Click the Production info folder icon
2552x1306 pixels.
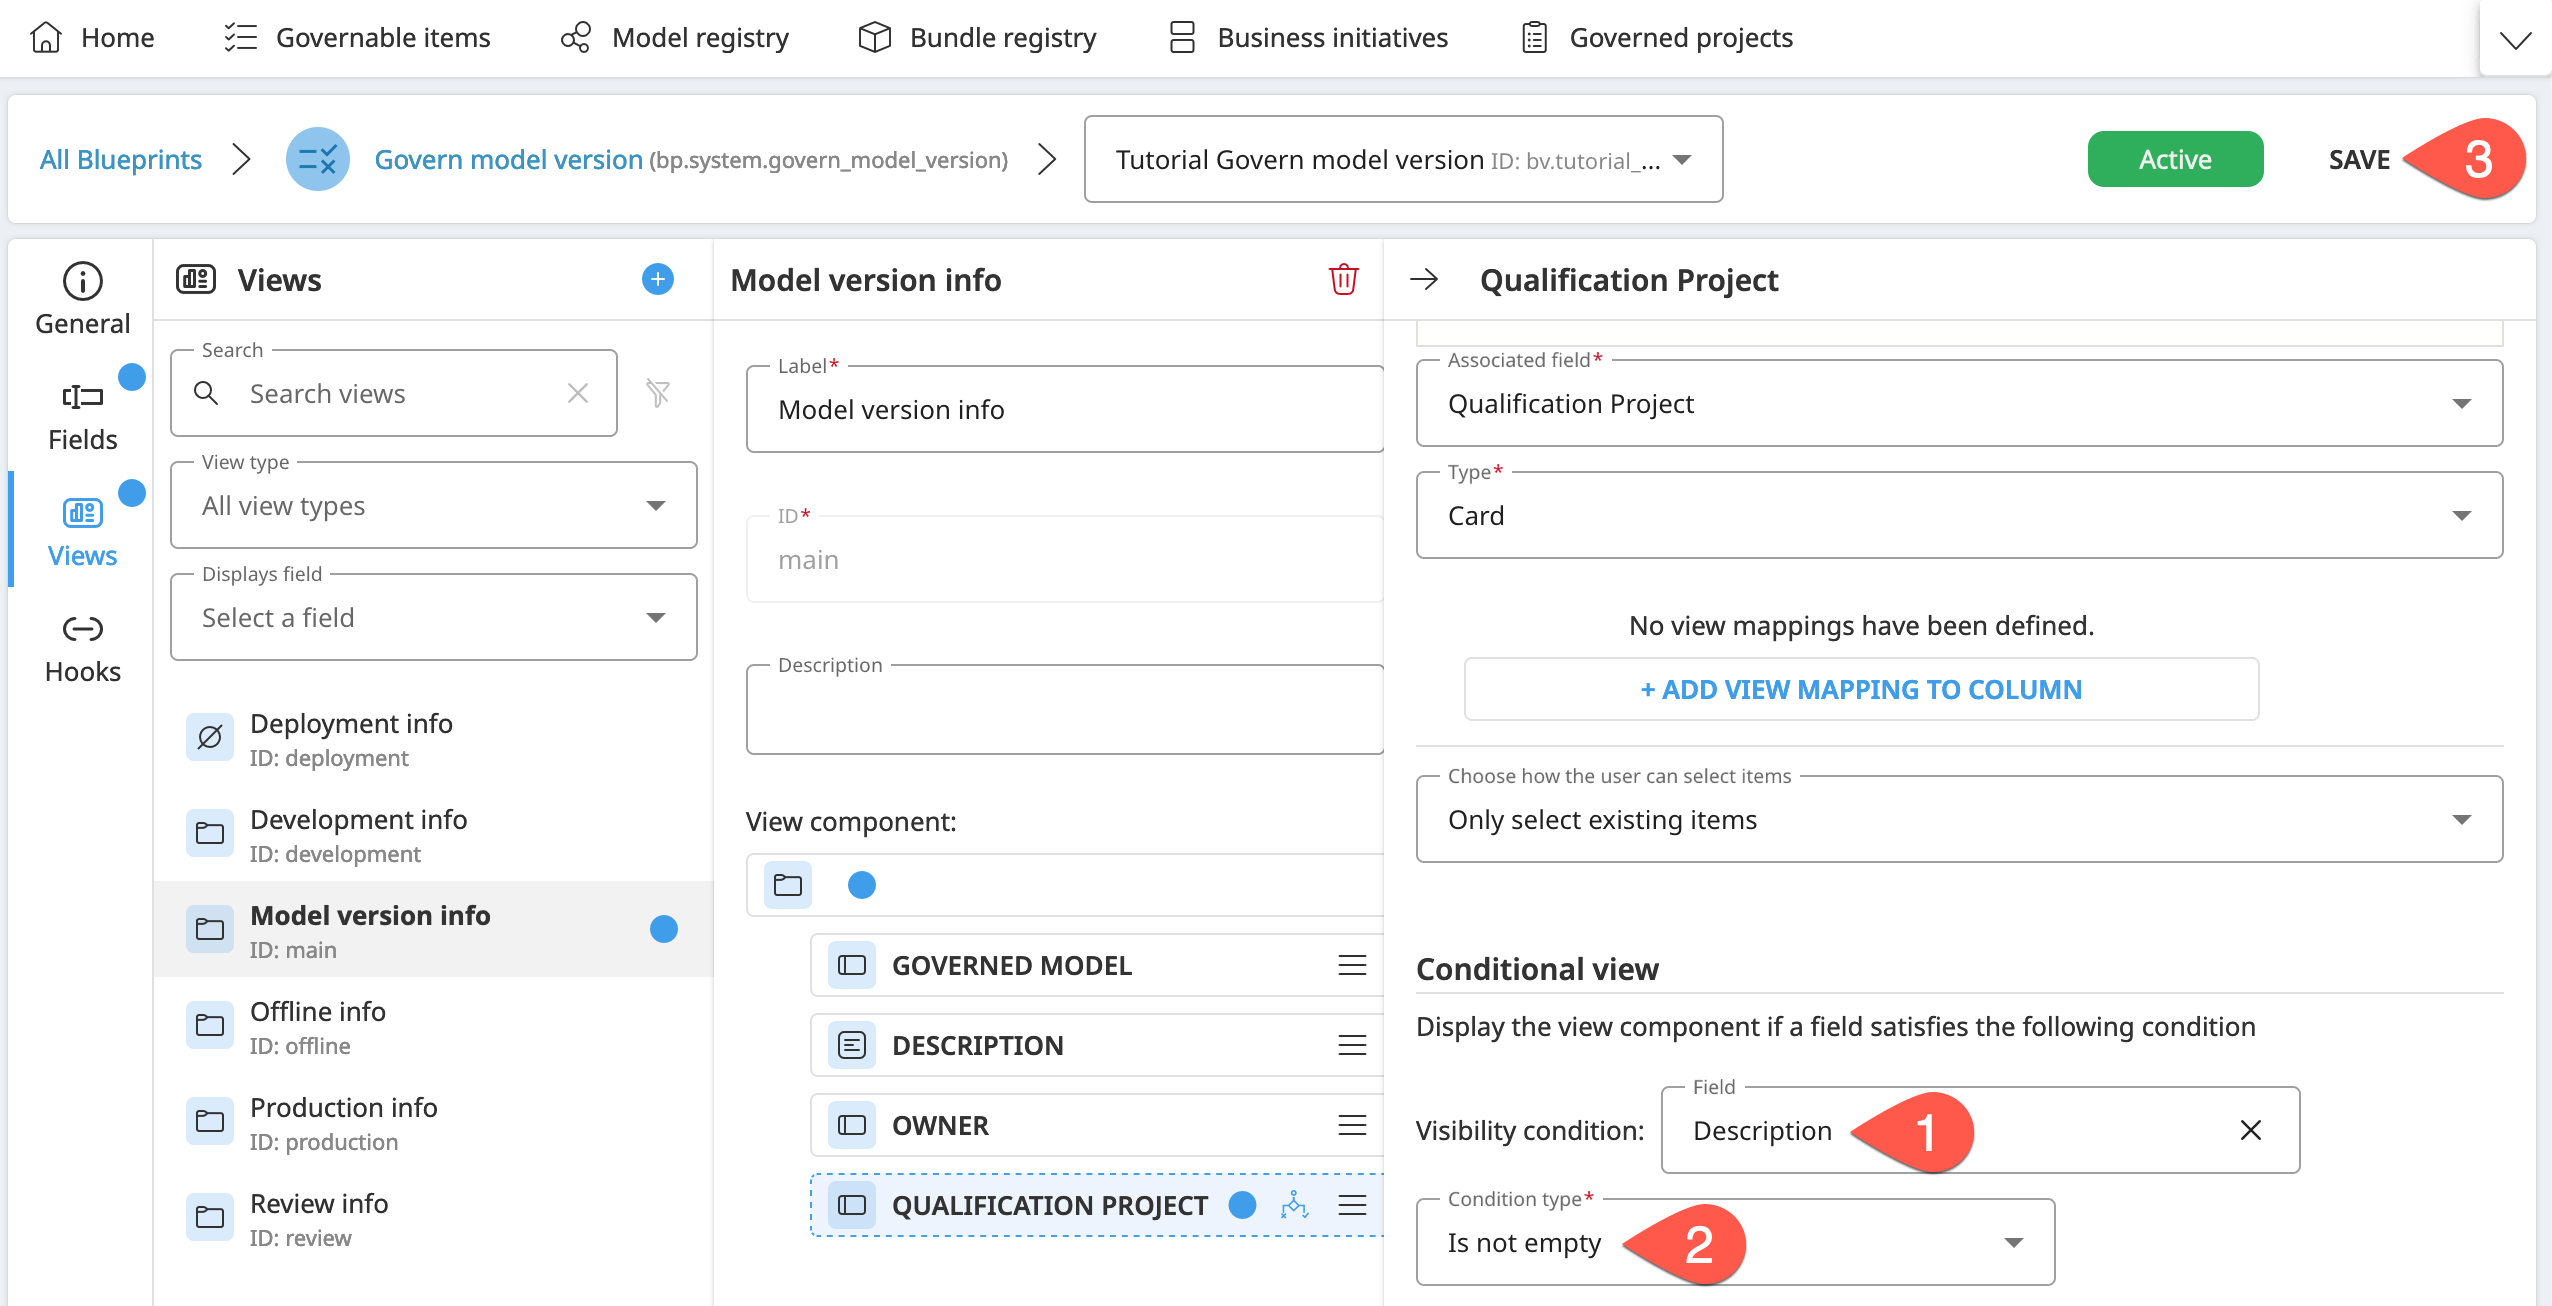pos(210,1121)
